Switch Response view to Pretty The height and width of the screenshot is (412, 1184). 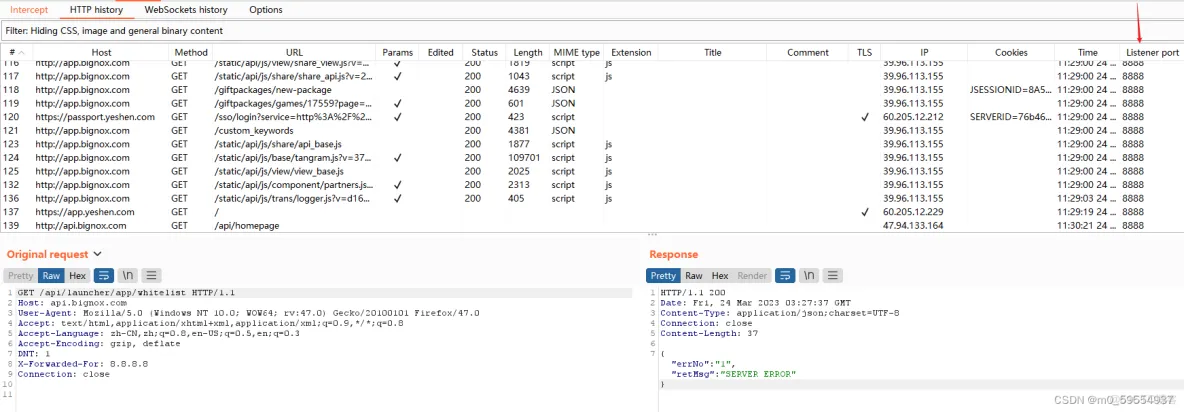tap(663, 275)
